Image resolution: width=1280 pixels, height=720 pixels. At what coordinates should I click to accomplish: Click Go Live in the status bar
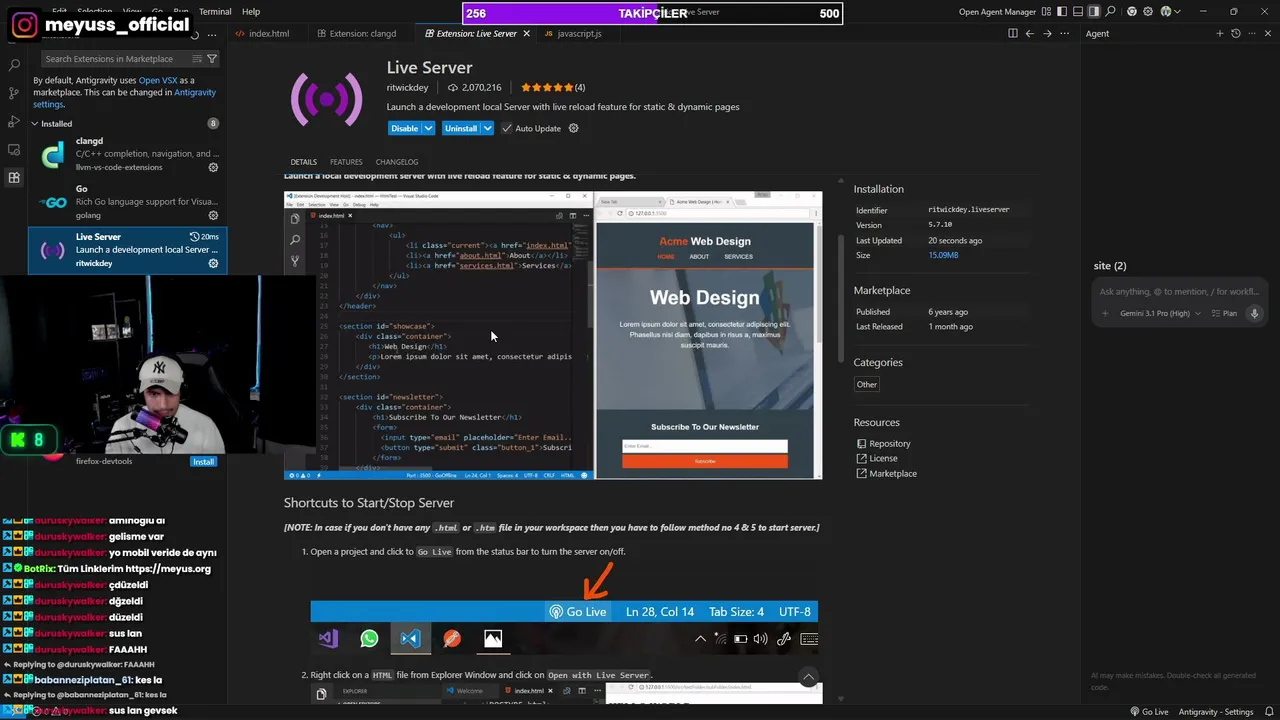(1149, 712)
